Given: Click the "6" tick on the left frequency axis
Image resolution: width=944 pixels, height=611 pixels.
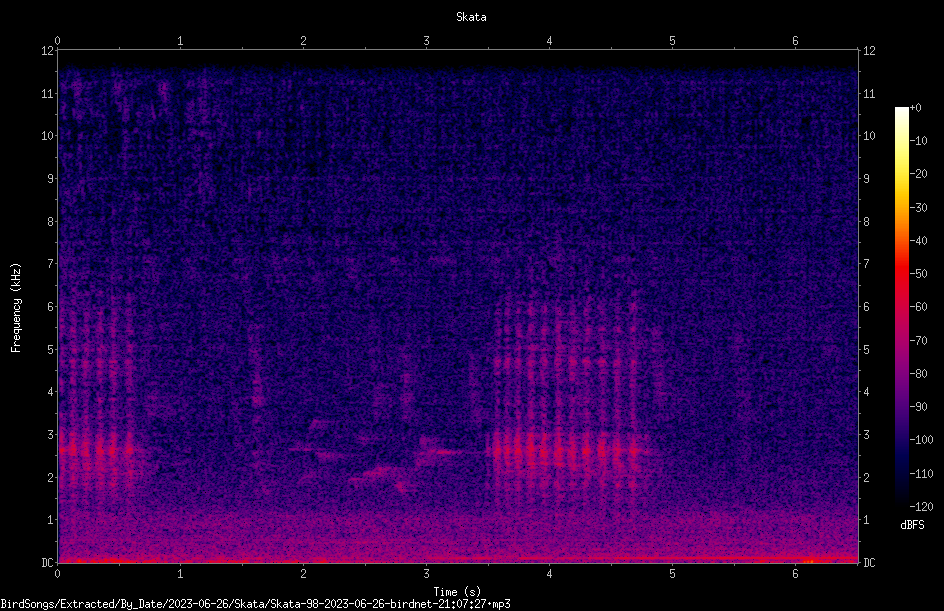Looking at the screenshot, I should pos(50,307).
